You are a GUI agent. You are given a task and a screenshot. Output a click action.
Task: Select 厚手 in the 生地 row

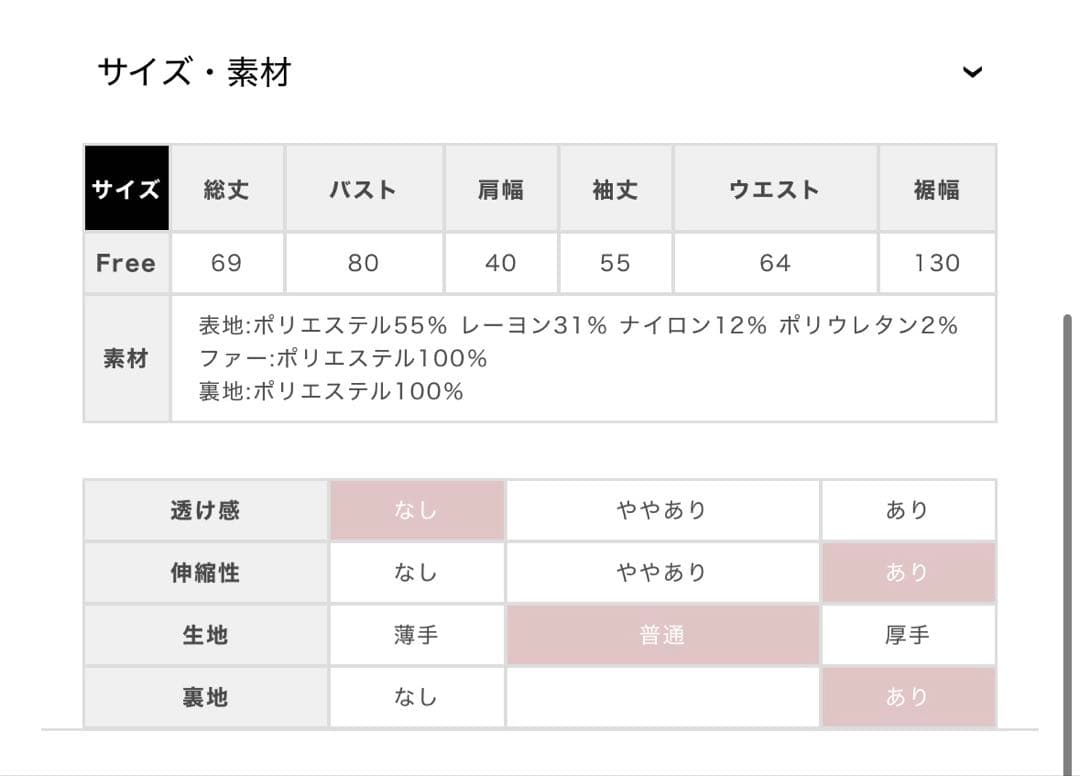tap(908, 635)
